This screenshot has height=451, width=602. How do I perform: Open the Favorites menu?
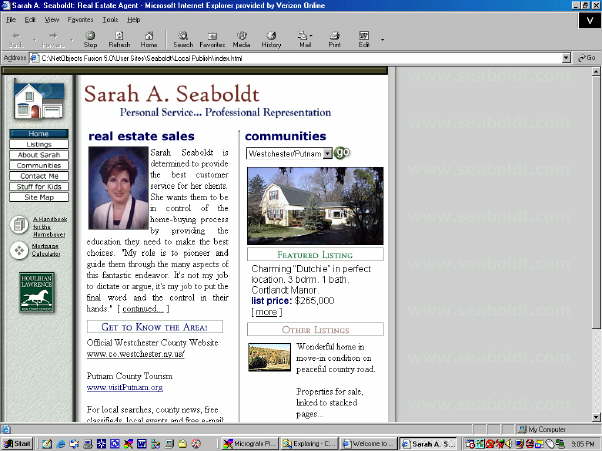80,20
